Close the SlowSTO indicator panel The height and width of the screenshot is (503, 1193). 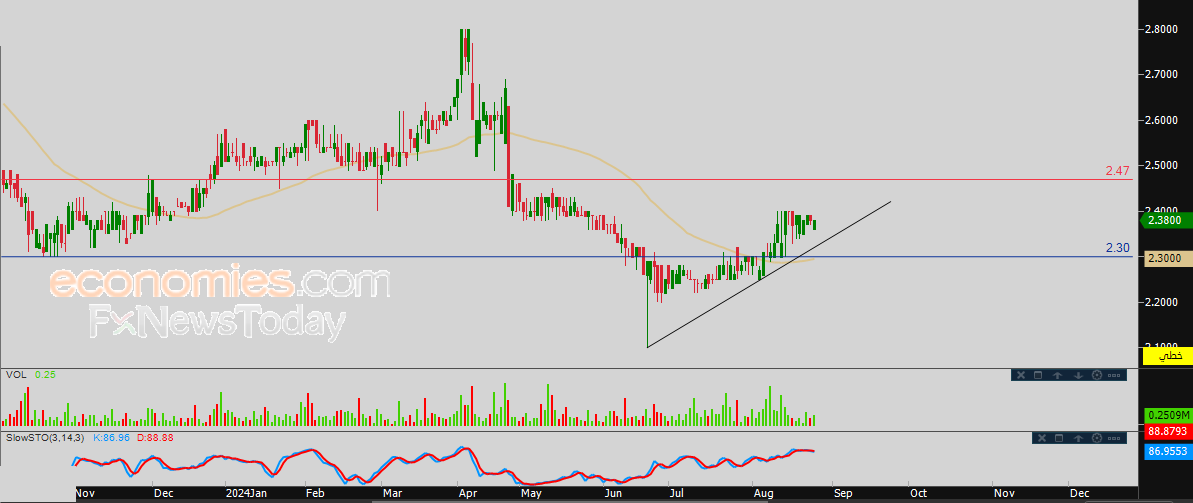(x=1042, y=438)
